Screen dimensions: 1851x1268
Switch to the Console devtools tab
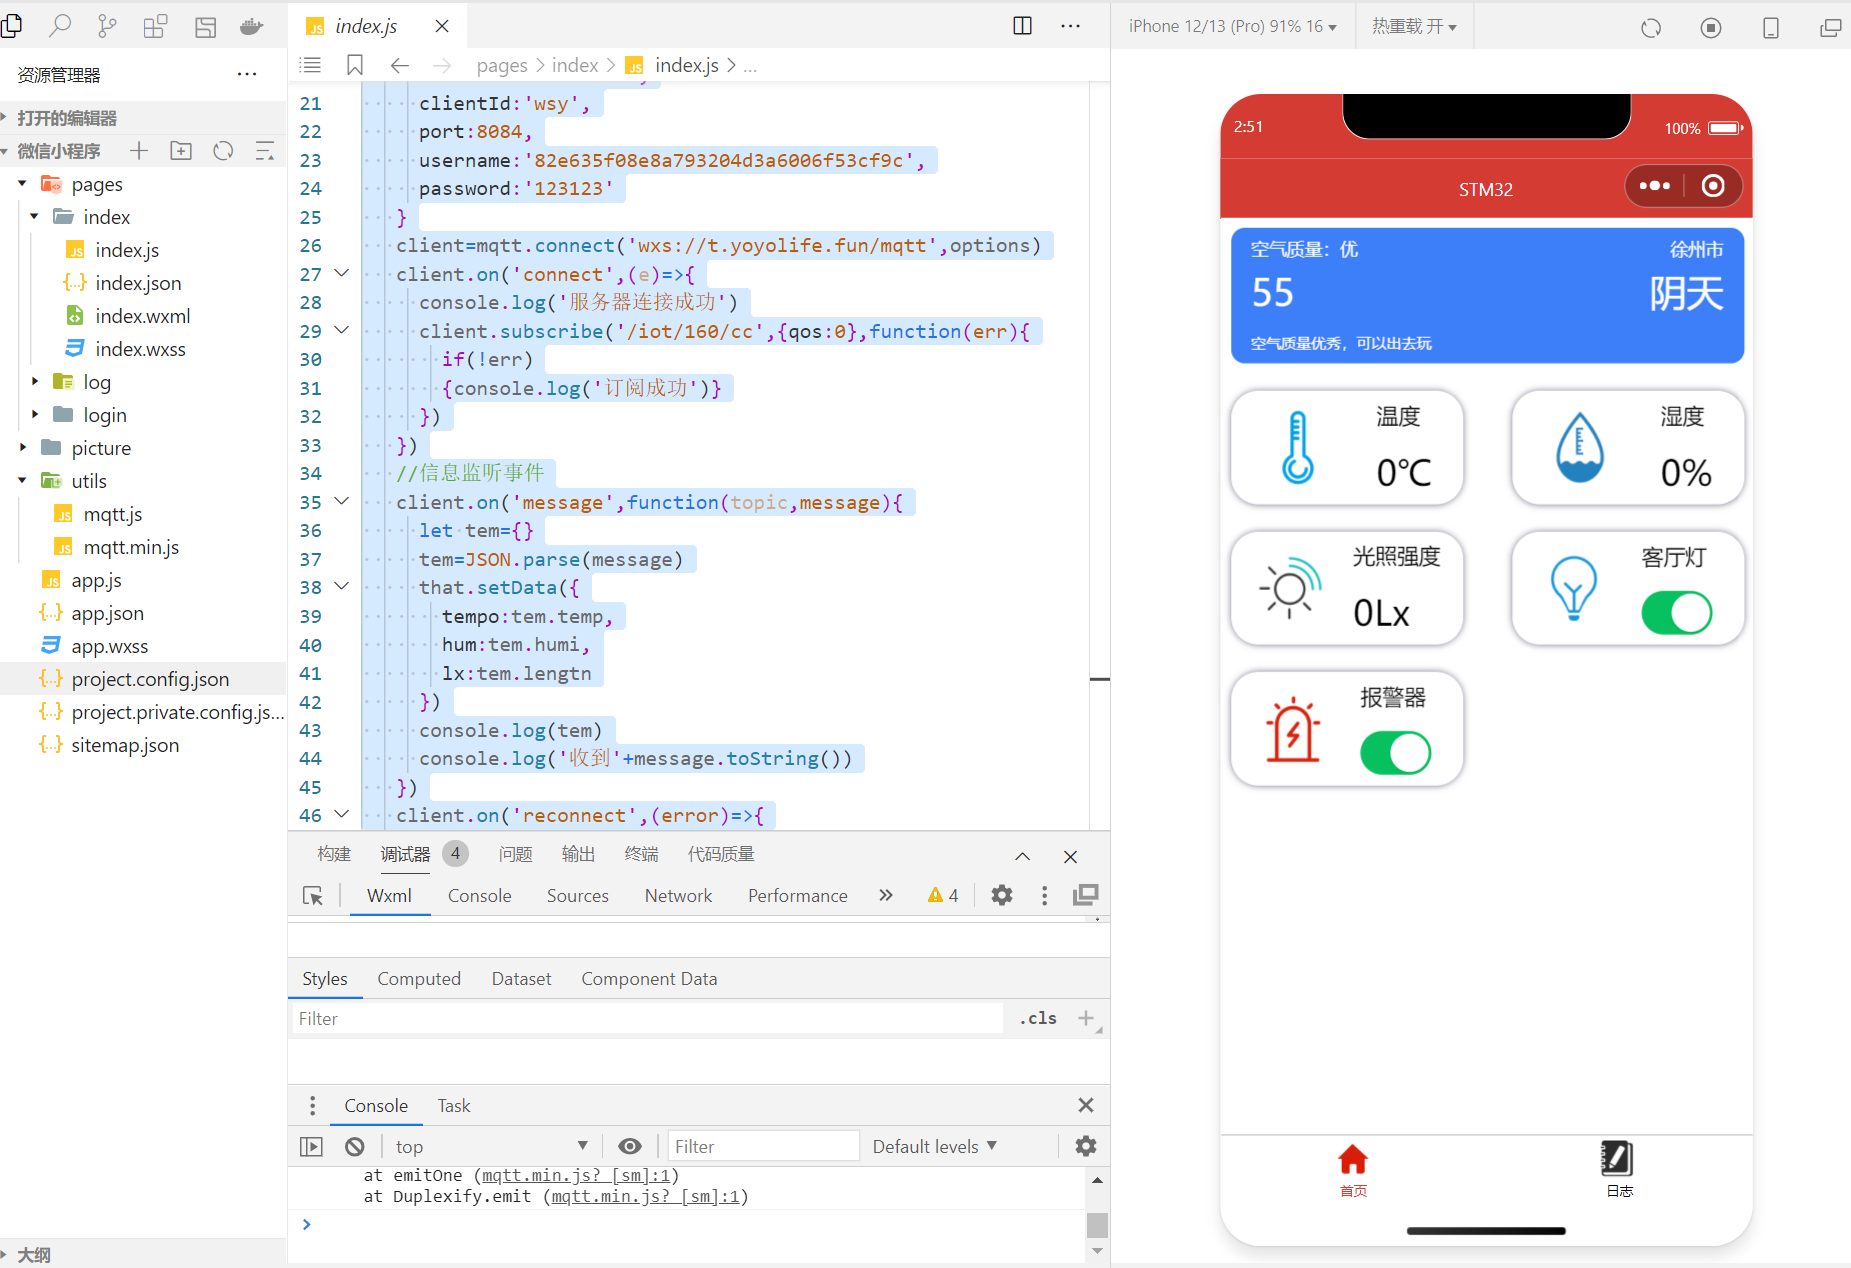point(479,895)
